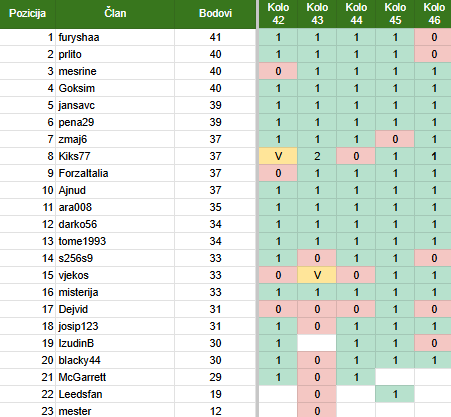
Task: Click the Leedsfan name cell
Action: pyautogui.click(x=115, y=394)
